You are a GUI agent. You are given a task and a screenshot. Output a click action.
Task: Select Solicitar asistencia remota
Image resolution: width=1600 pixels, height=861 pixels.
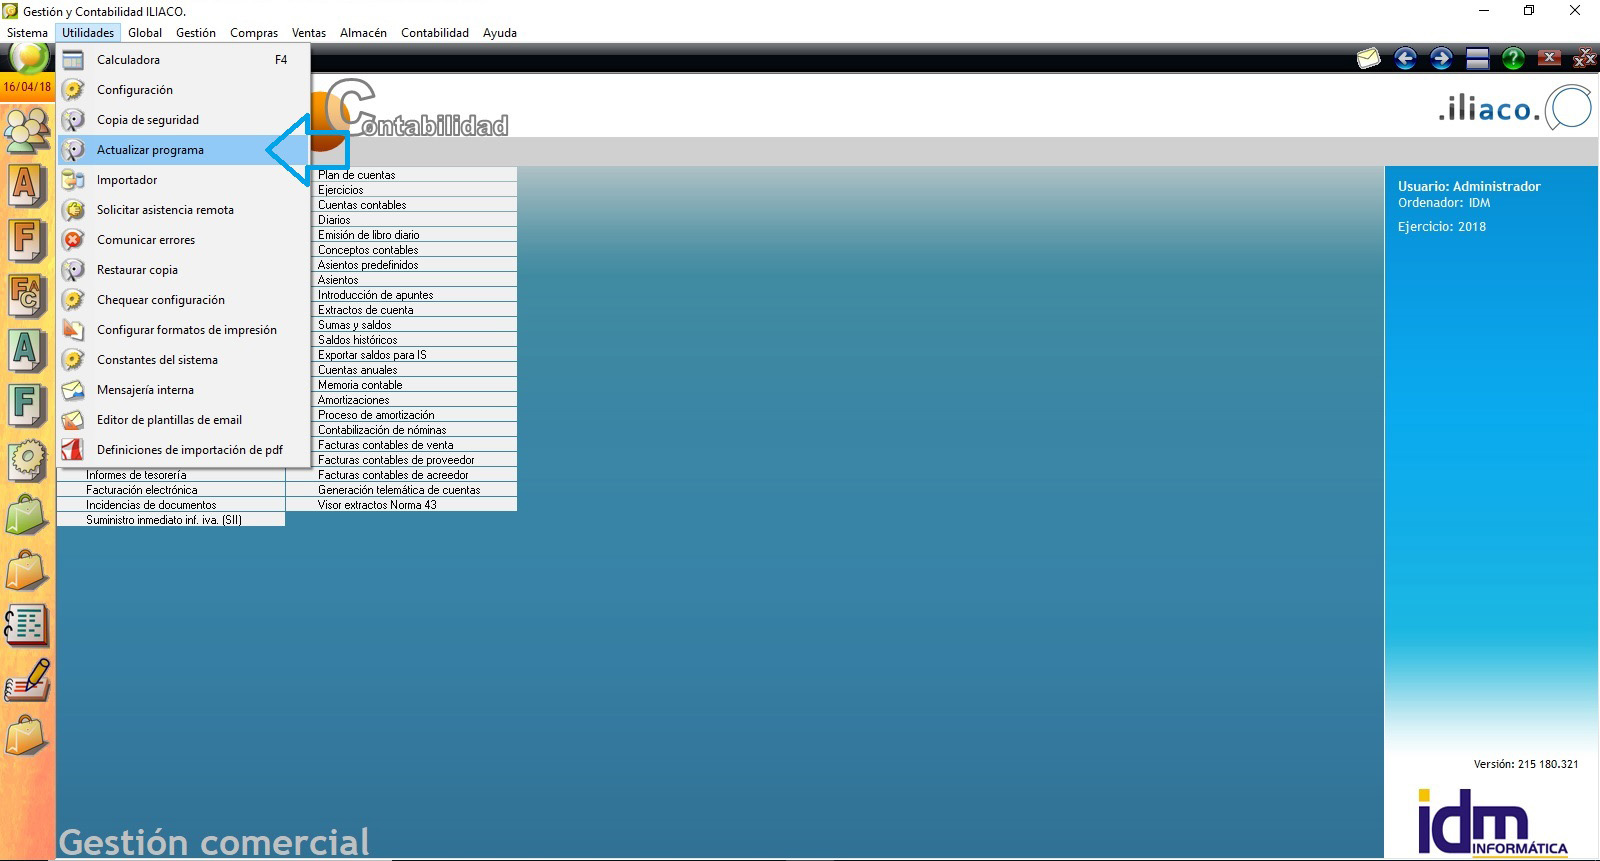(x=184, y=210)
